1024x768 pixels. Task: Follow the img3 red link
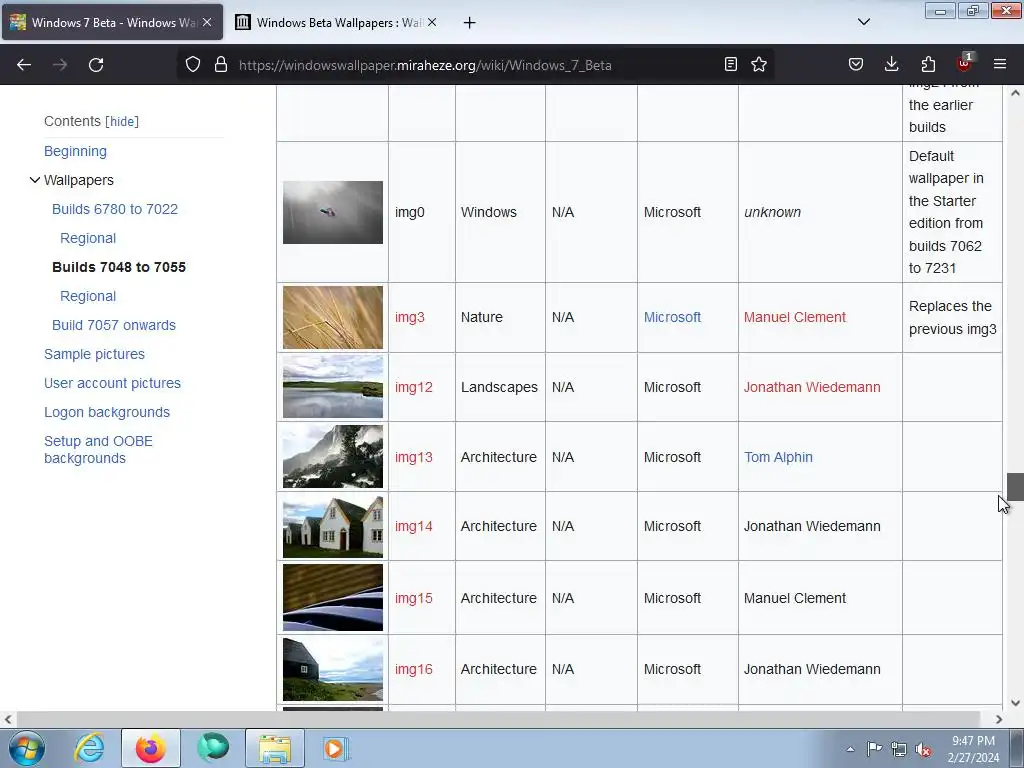coord(409,317)
